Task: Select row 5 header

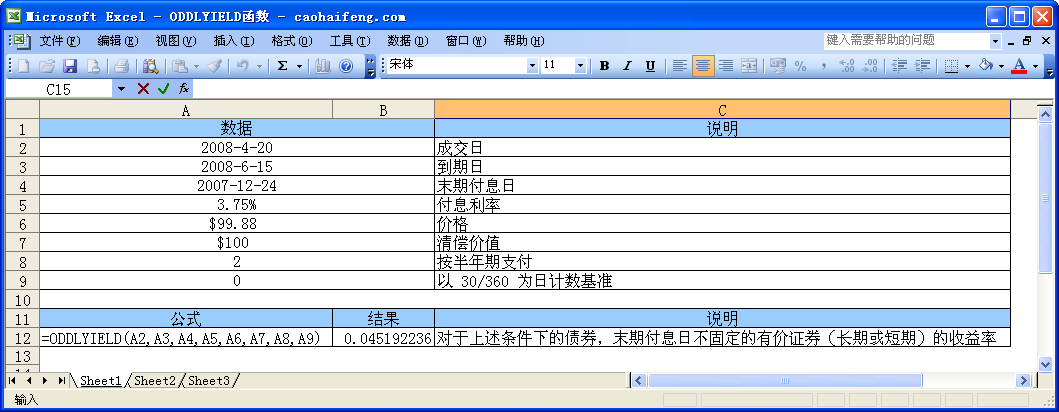Action: click(22, 204)
